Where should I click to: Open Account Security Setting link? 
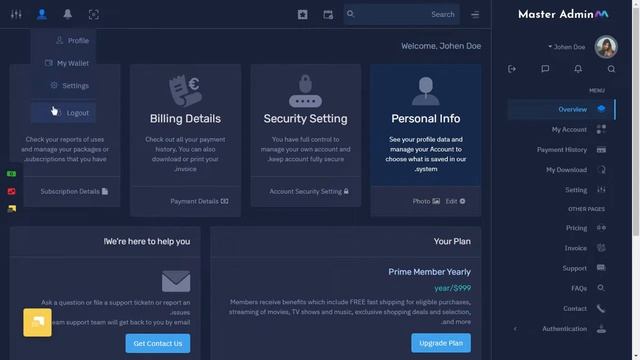(309, 191)
